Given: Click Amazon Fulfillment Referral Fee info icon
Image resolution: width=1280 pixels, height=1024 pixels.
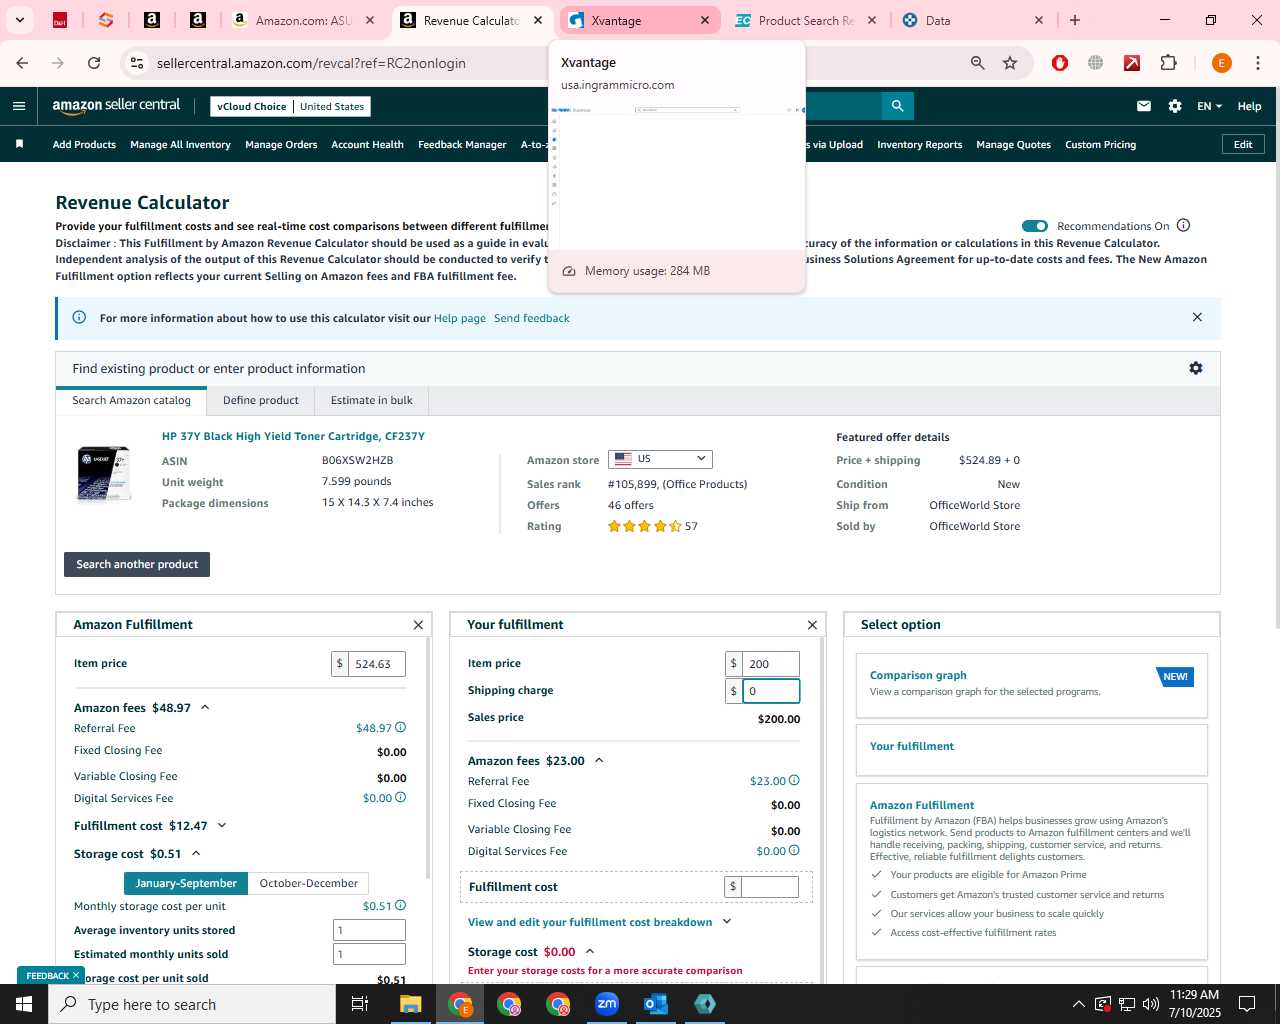Looking at the screenshot, I should (x=401, y=727).
